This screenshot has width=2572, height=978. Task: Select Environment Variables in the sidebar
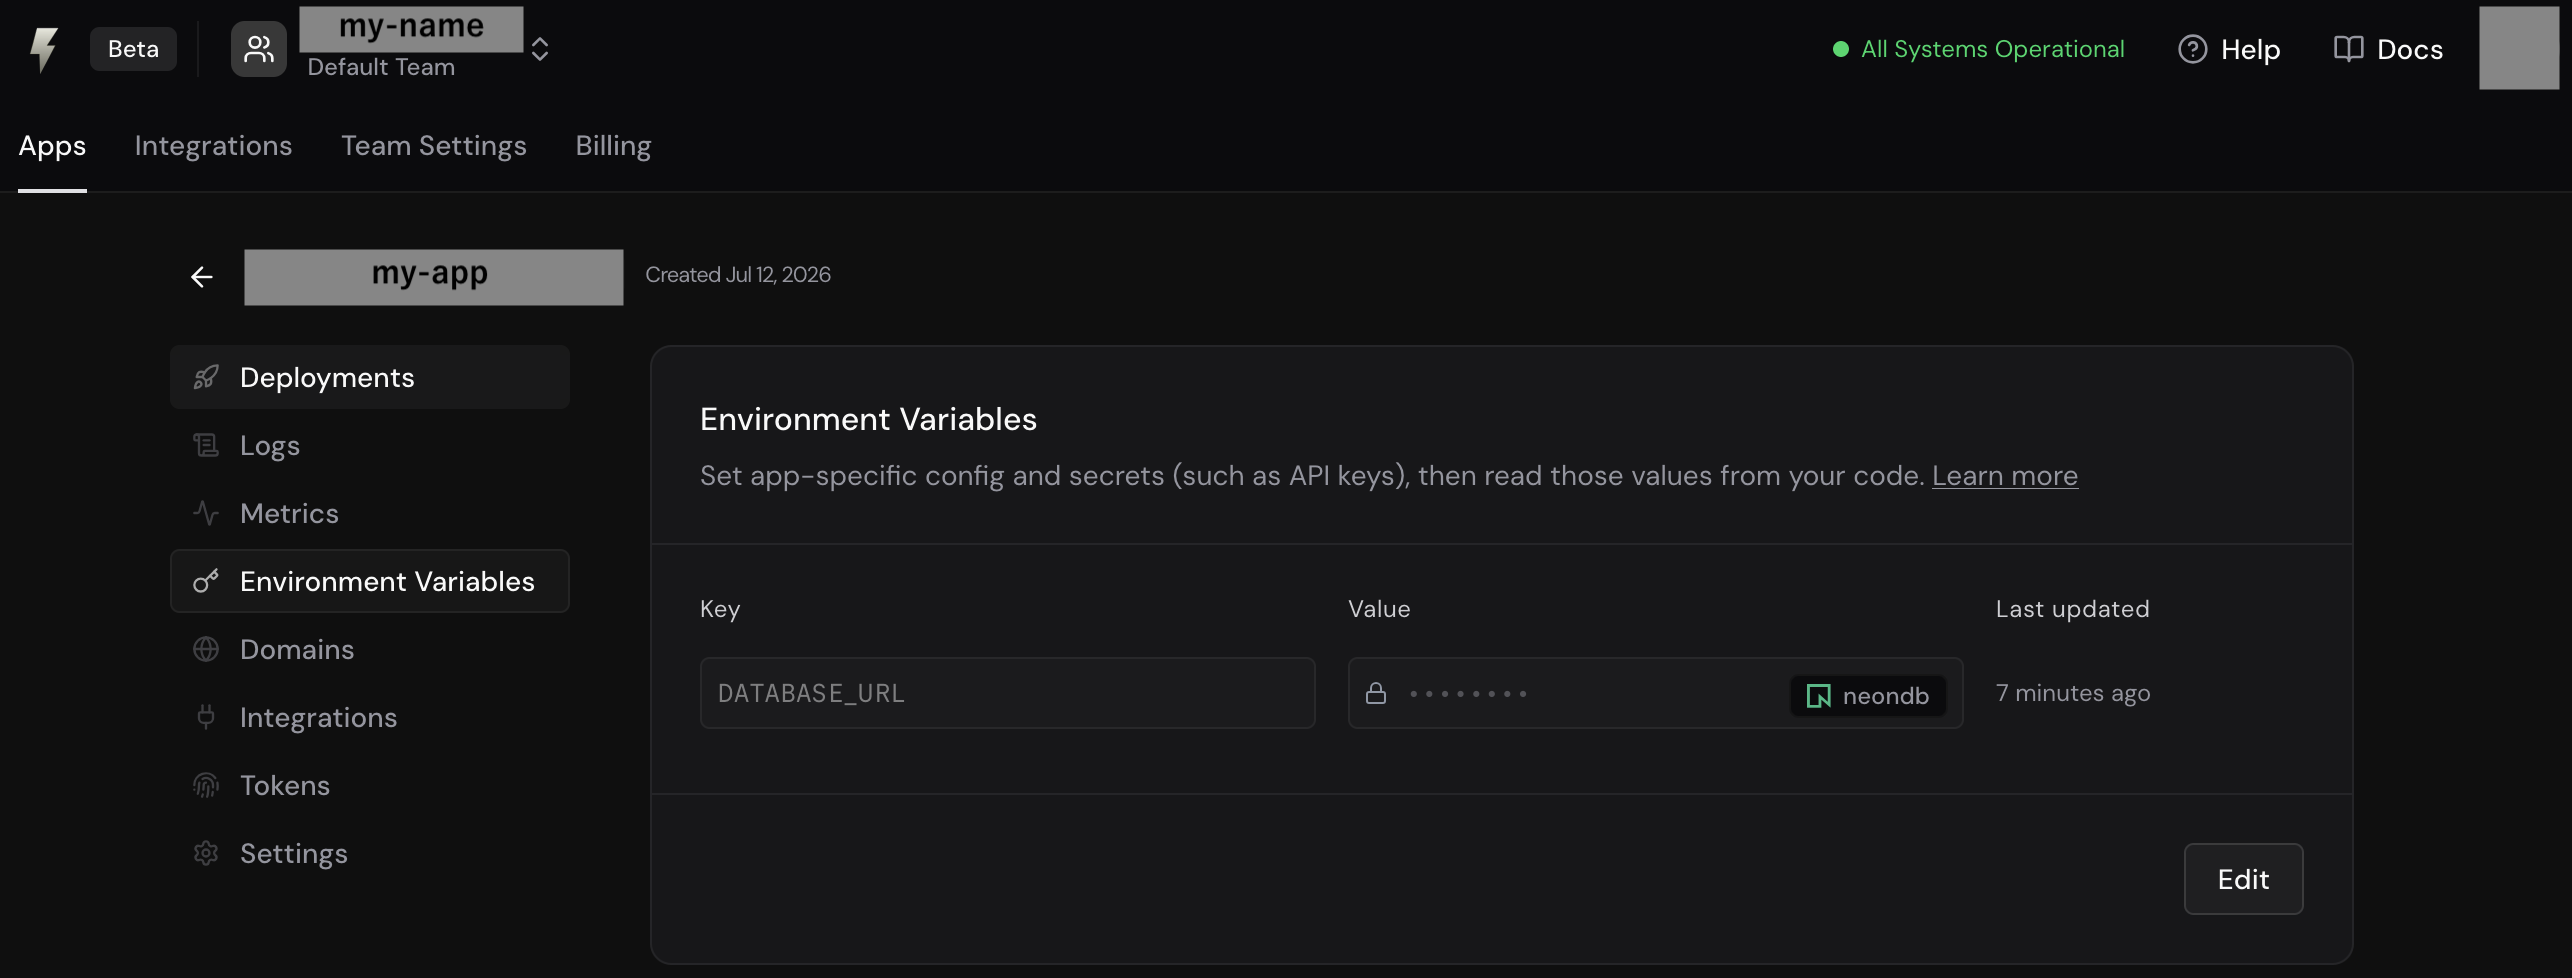click(370, 581)
